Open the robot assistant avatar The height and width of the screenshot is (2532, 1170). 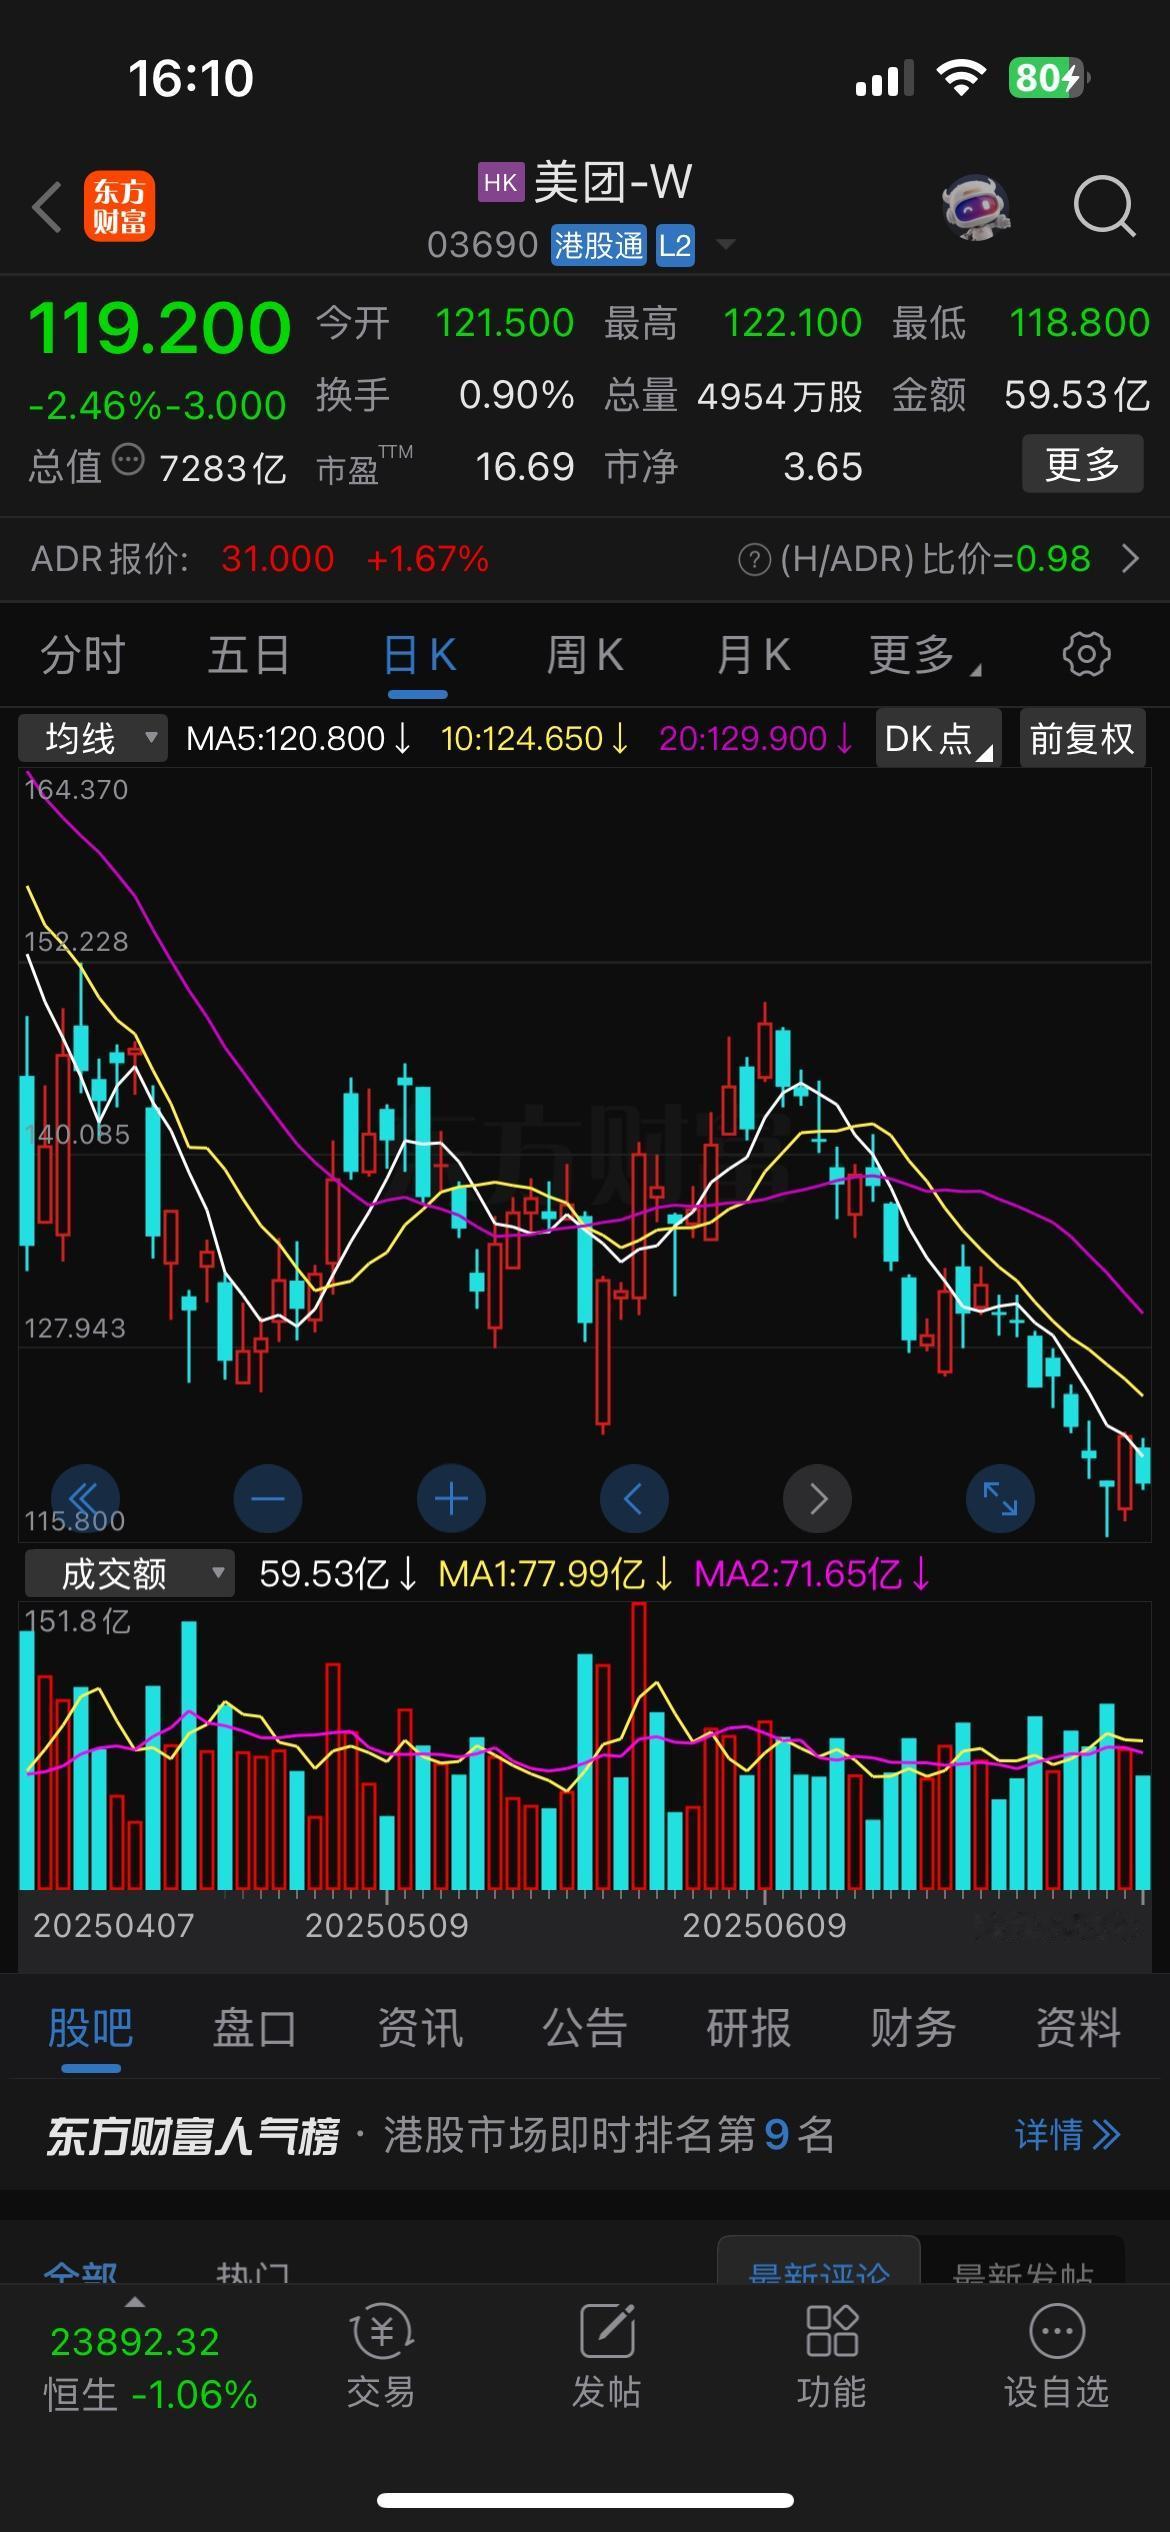(976, 207)
